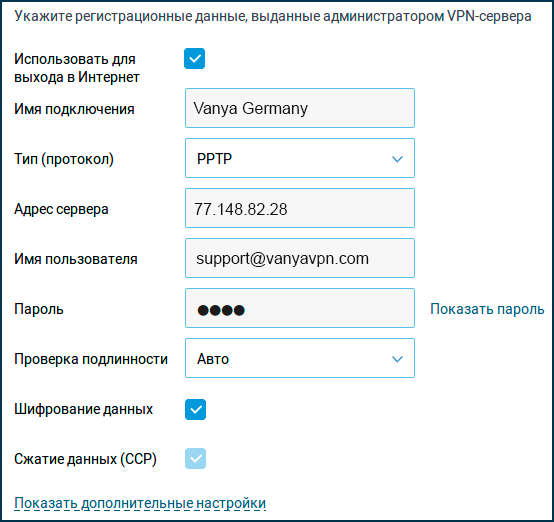Click the 'Шифрование данных' label text
The height and width of the screenshot is (522, 554).
[83, 409]
